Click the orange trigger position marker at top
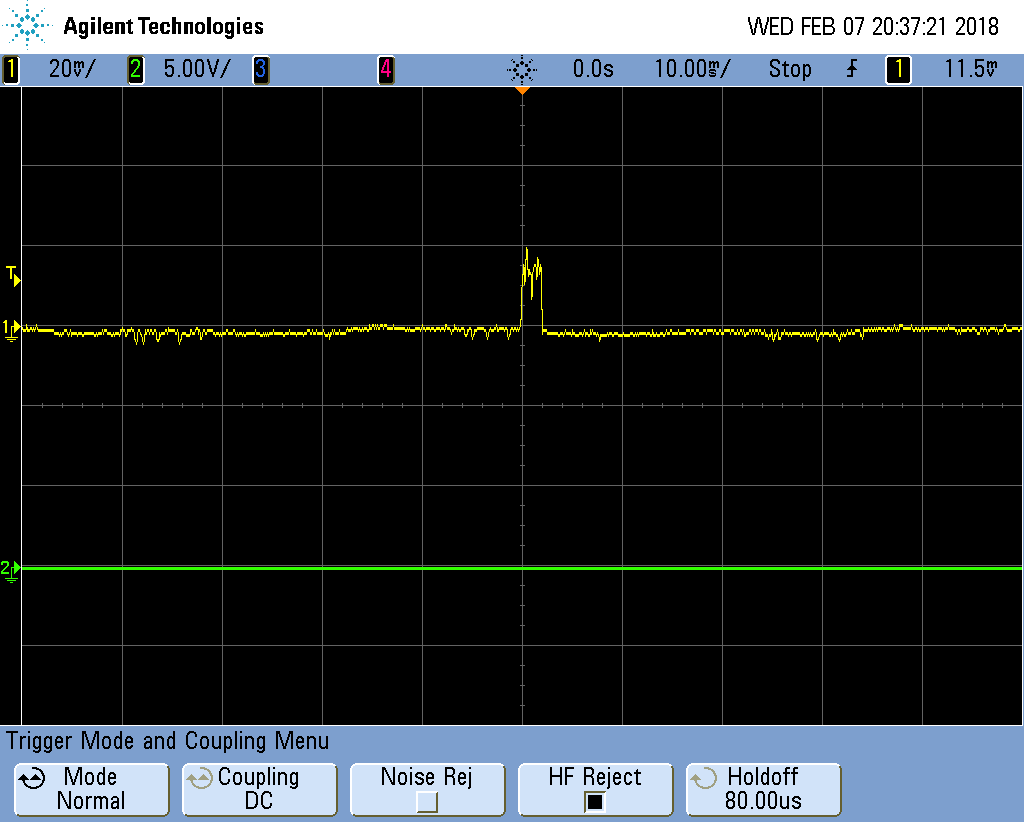The image size is (1024, 822). click(522, 90)
